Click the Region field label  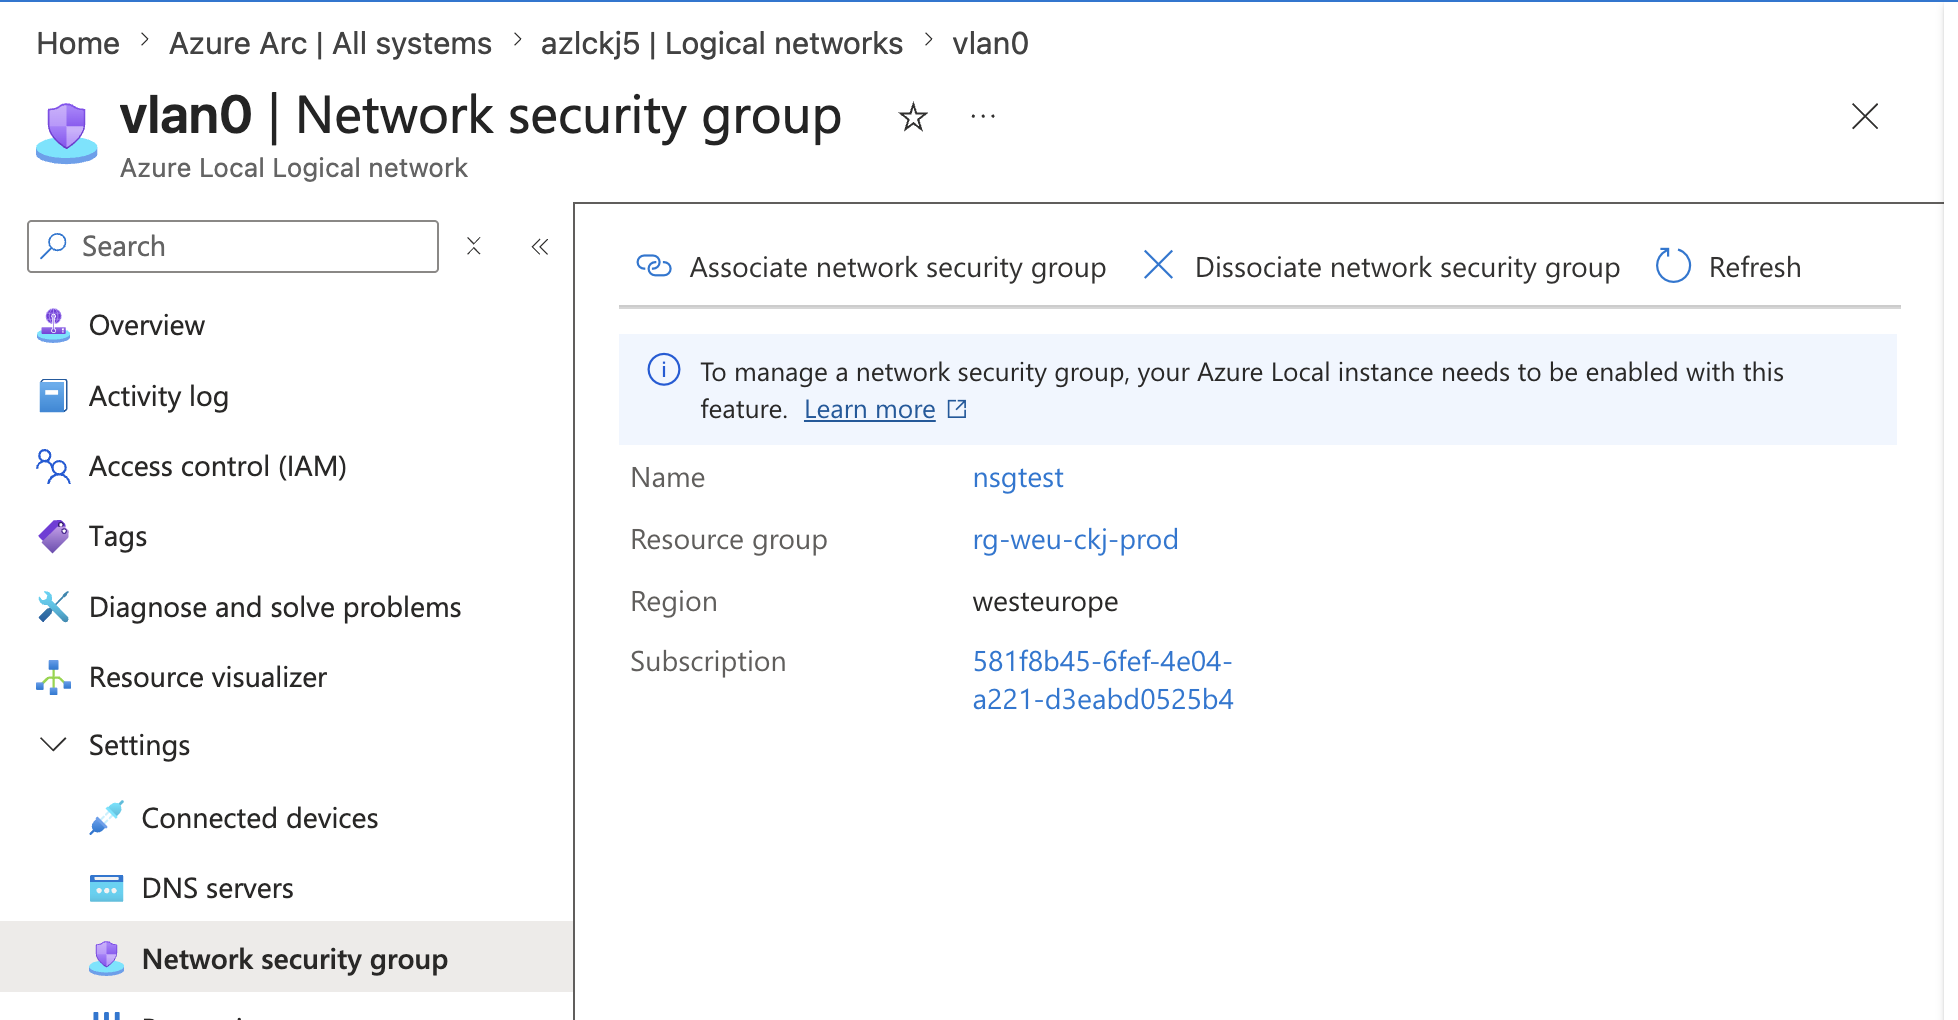coord(674,602)
